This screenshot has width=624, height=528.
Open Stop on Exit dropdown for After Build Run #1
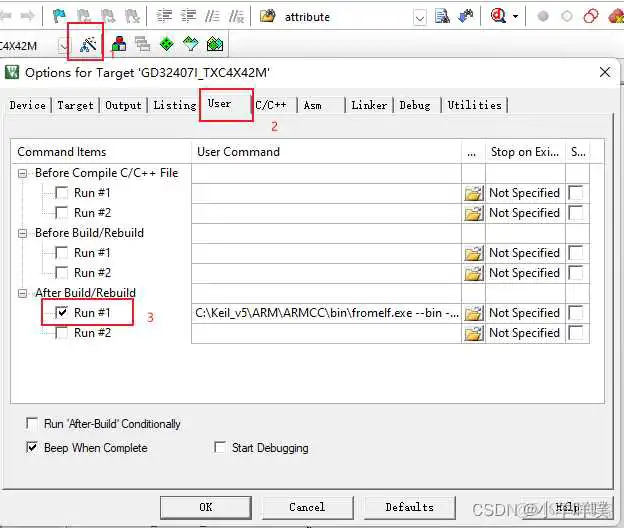[x=525, y=313]
